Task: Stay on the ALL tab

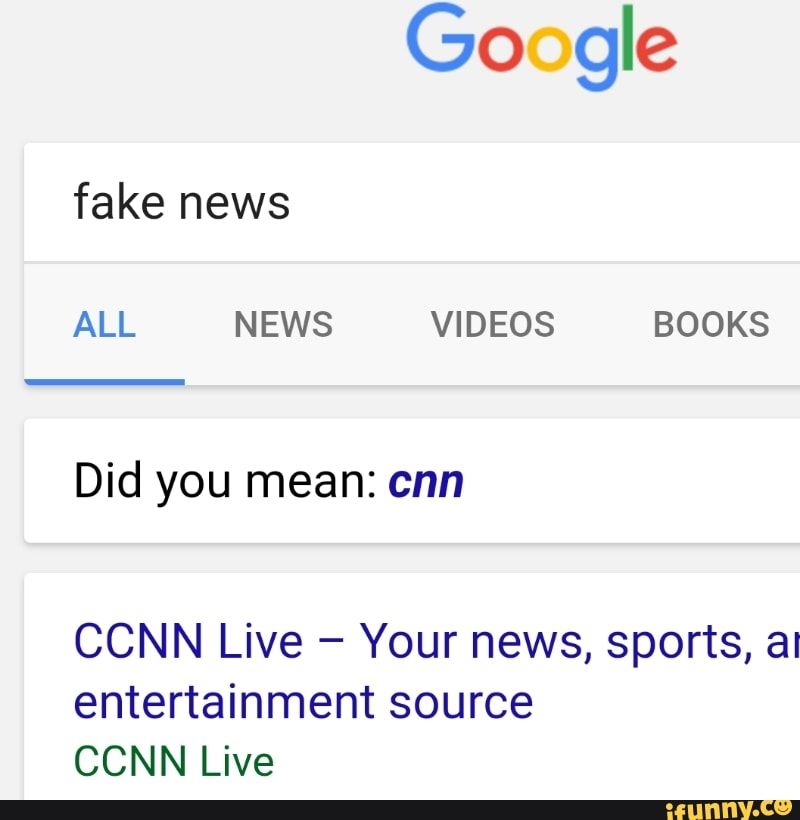Action: (104, 323)
